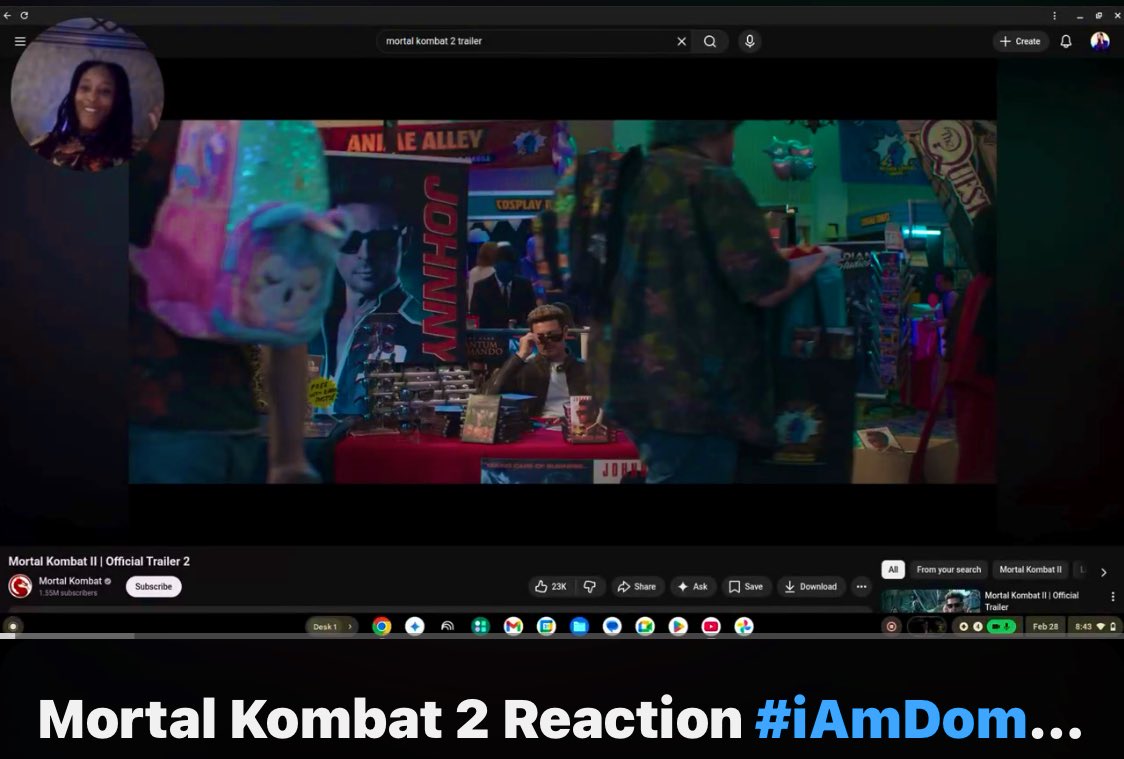The width and height of the screenshot is (1124, 759).
Task: Start voice search with the microphone
Action: click(750, 42)
